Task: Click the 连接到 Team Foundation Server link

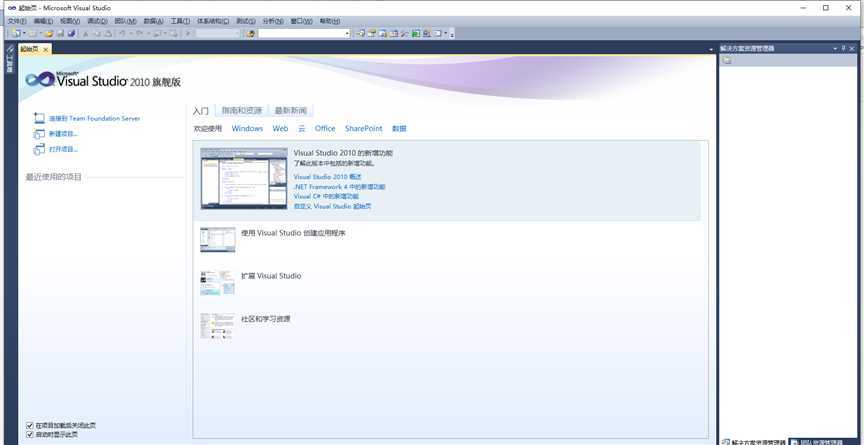Action: 94,118
